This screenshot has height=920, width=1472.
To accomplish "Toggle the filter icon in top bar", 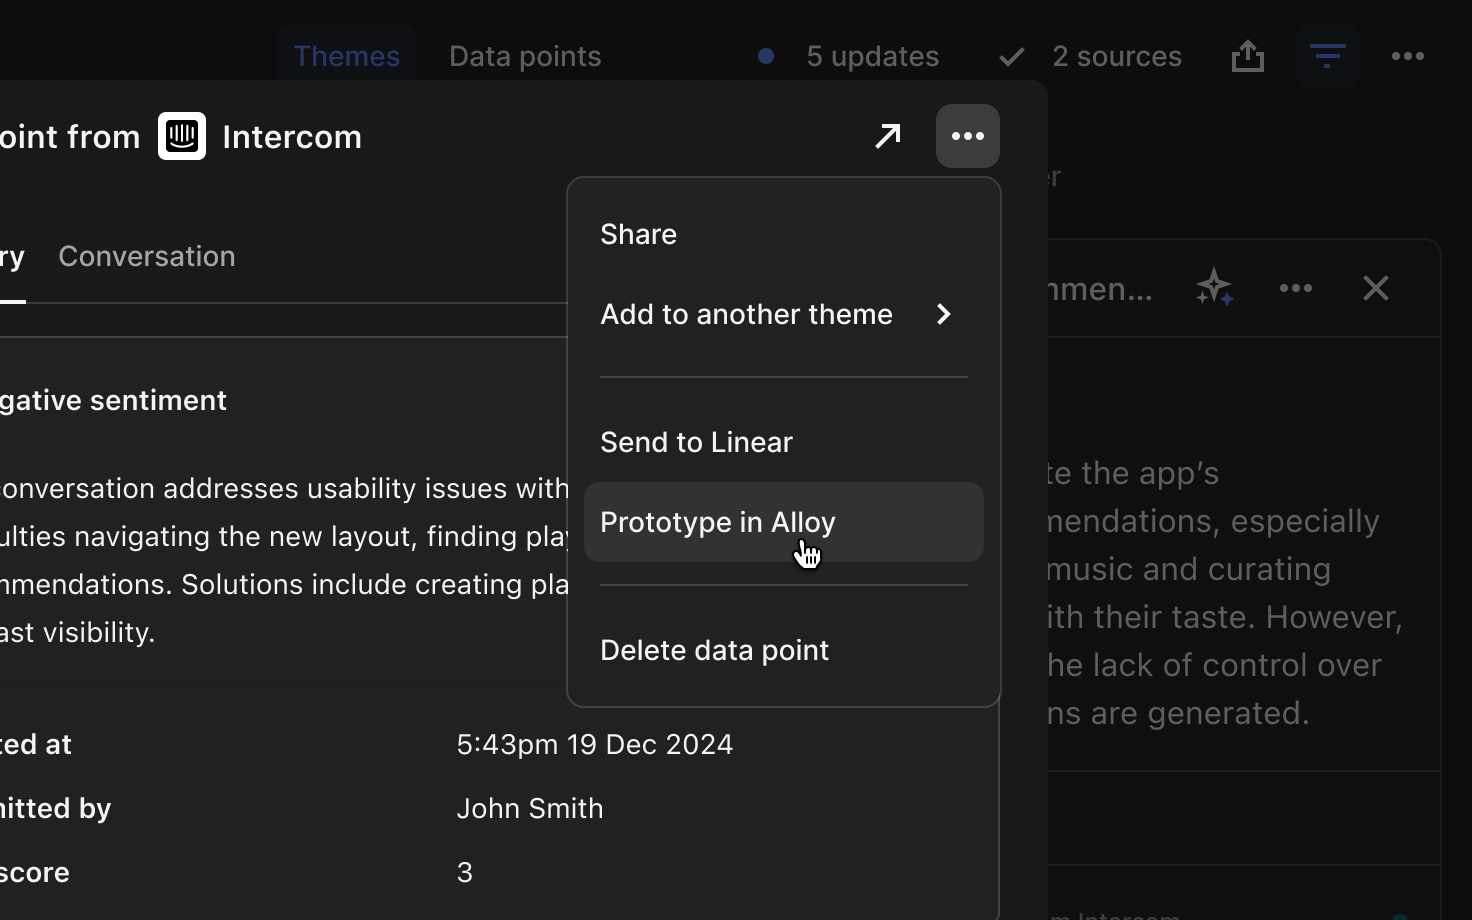I will click(x=1327, y=56).
